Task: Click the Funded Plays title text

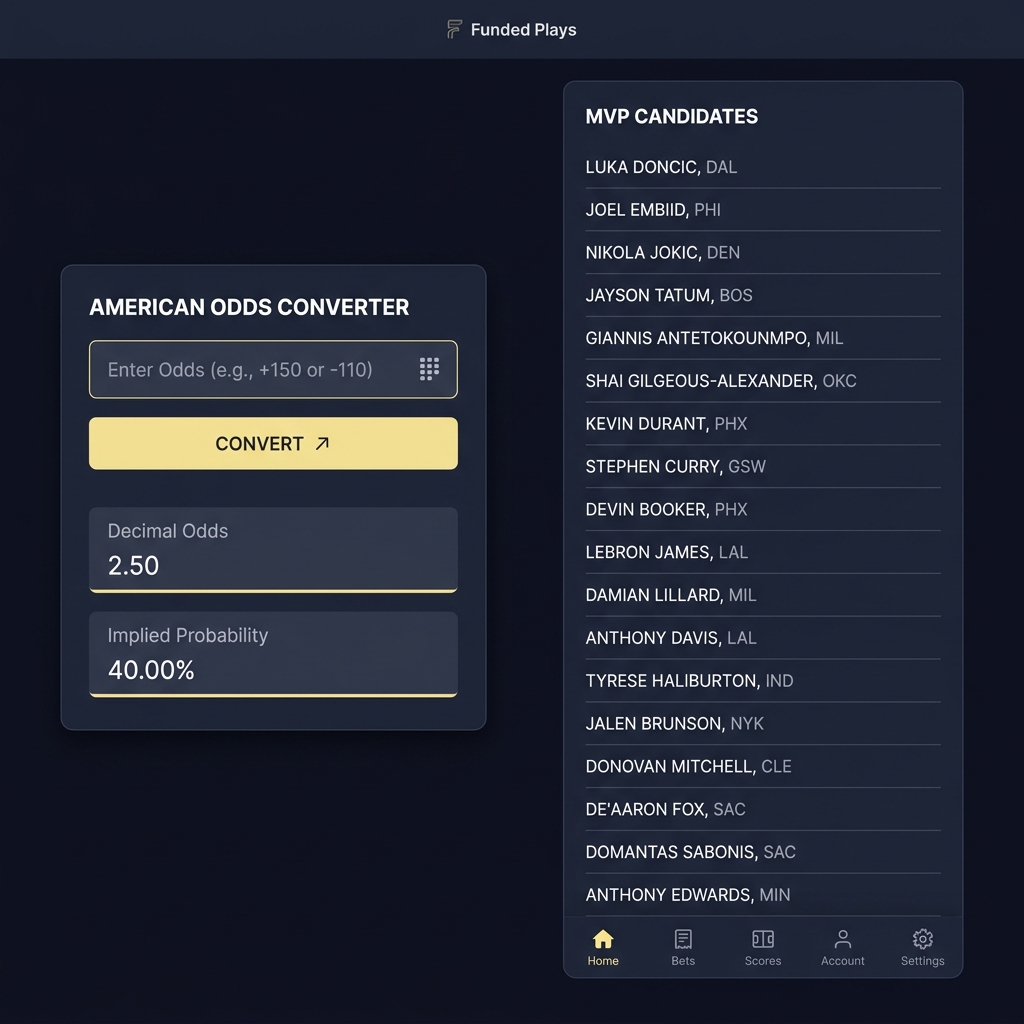Action: (x=523, y=30)
